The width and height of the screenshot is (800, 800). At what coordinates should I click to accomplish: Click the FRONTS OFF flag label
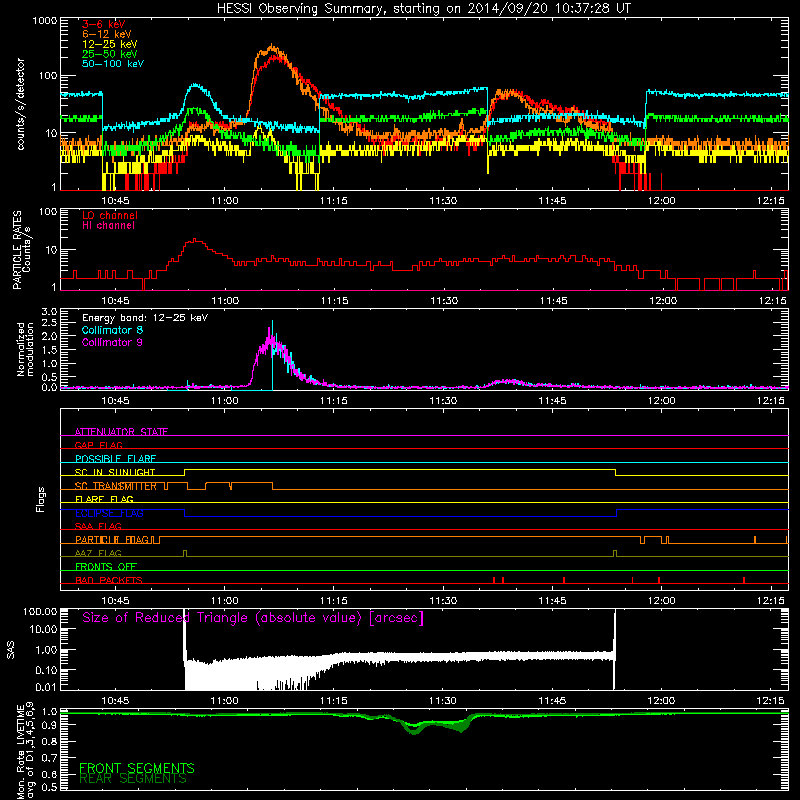[106, 566]
